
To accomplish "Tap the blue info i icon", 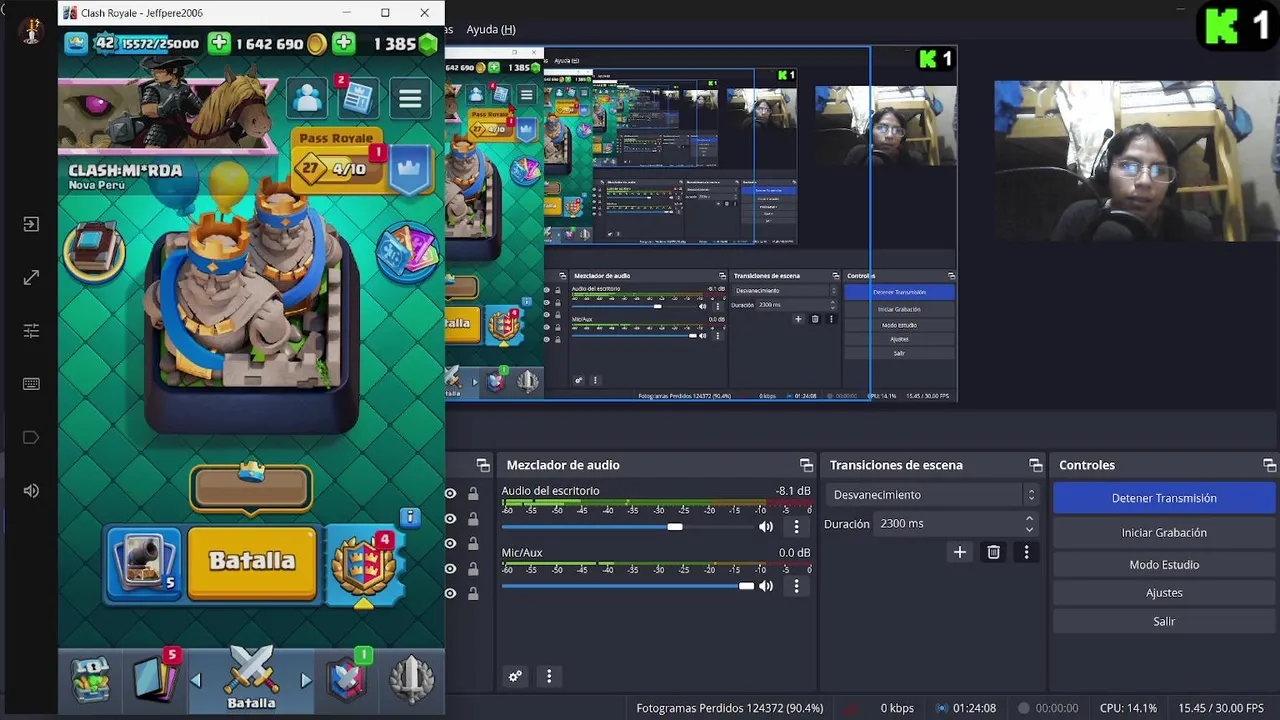I will pos(410,517).
